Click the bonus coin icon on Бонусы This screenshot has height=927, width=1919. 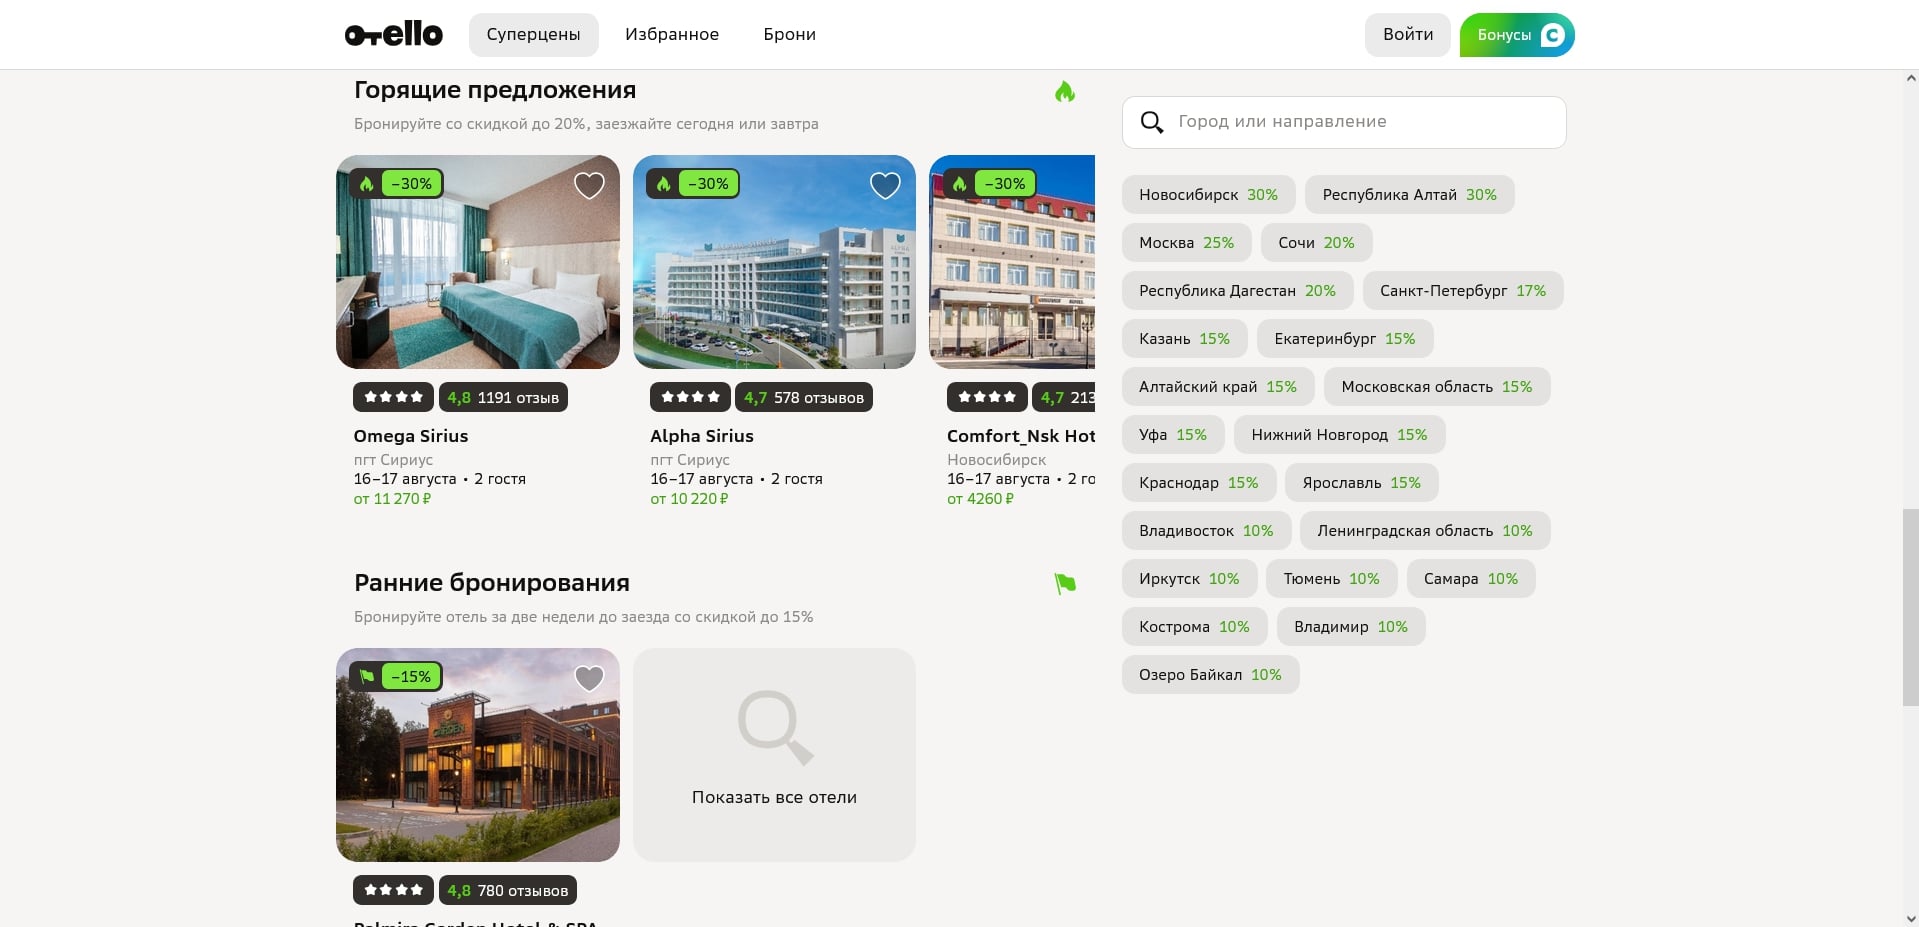[x=1552, y=35]
